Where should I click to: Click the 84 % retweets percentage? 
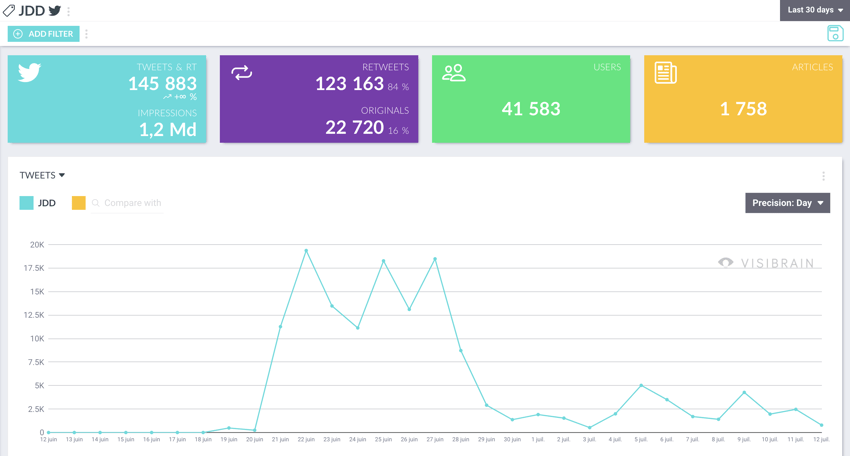tap(398, 87)
